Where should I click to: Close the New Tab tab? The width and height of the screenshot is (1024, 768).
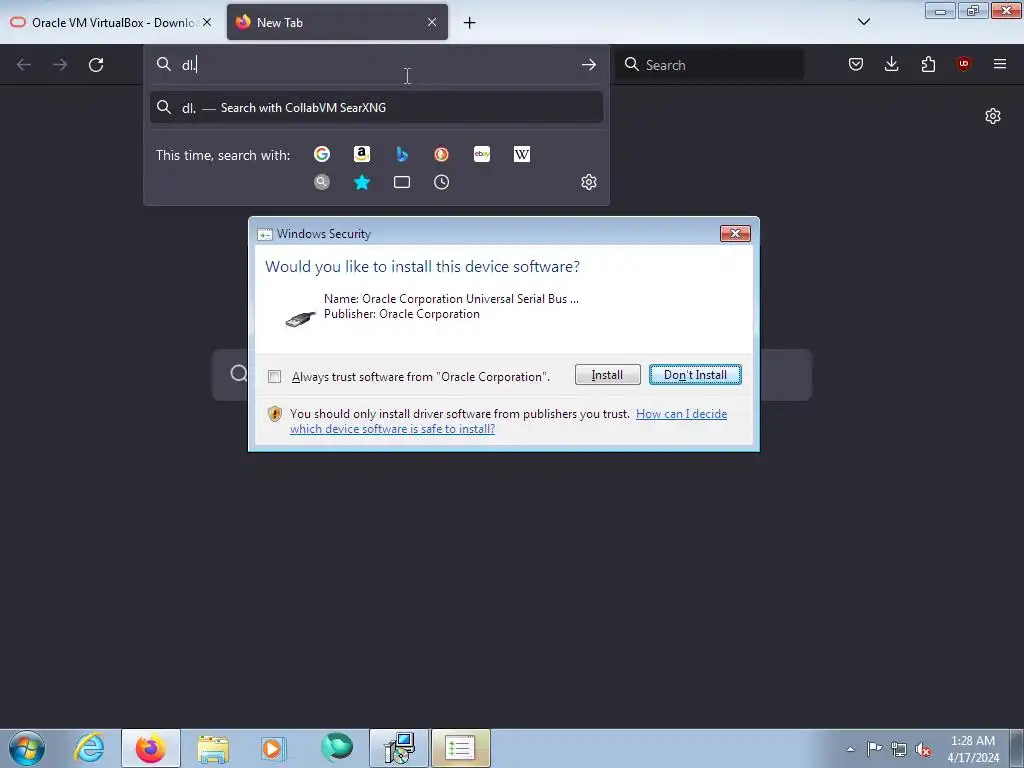tap(432, 22)
